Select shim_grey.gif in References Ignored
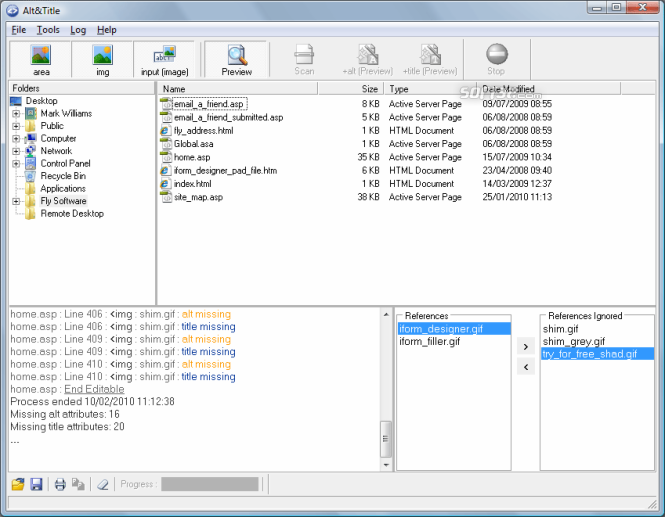The image size is (665, 517). pos(597,341)
